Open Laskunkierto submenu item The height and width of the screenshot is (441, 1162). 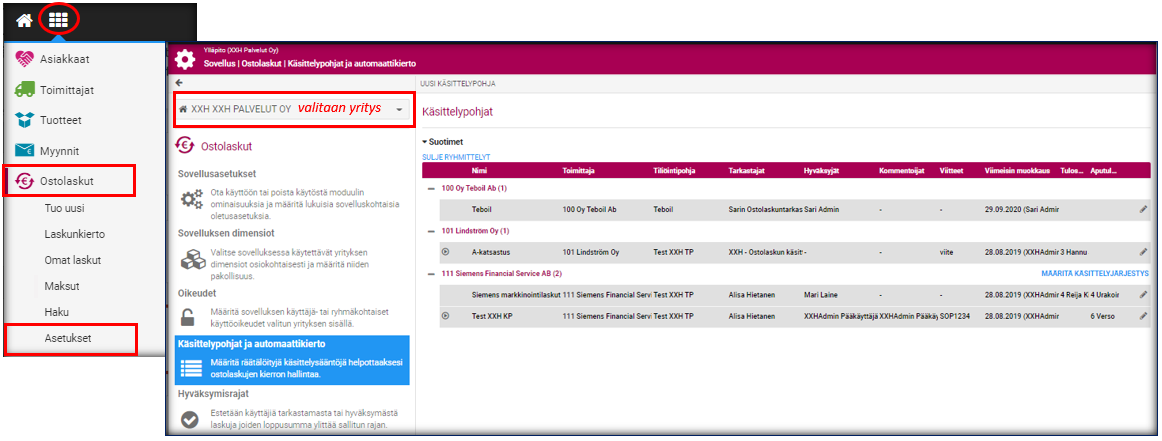75,234
